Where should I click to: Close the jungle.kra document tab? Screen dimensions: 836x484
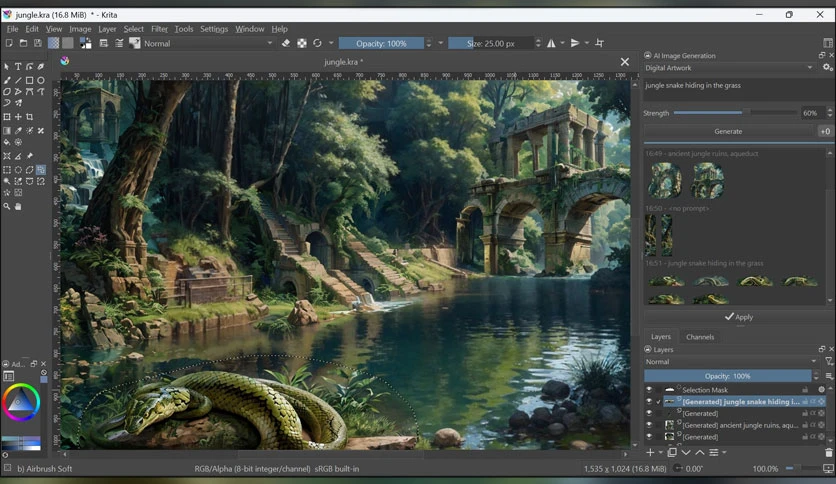(624, 62)
